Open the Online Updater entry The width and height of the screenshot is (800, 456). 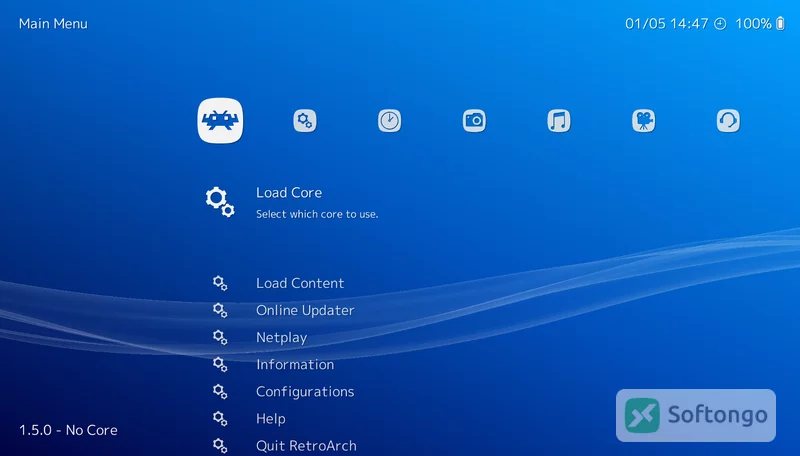point(305,311)
